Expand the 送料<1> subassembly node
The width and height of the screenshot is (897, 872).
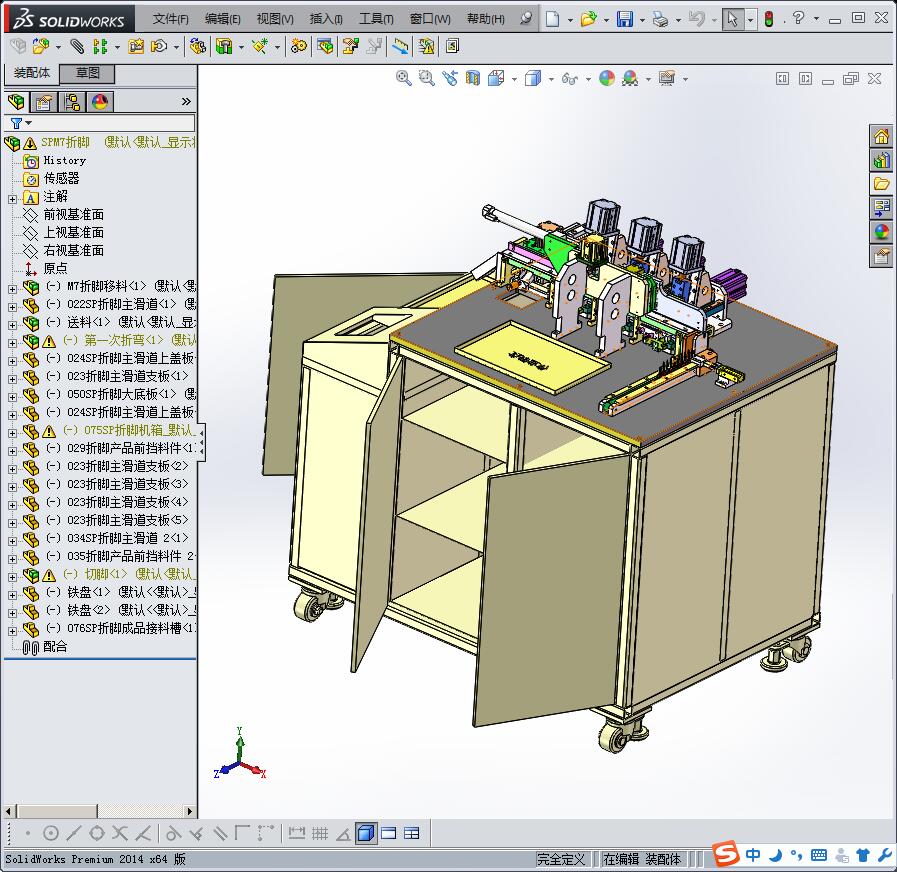[x=13, y=325]
